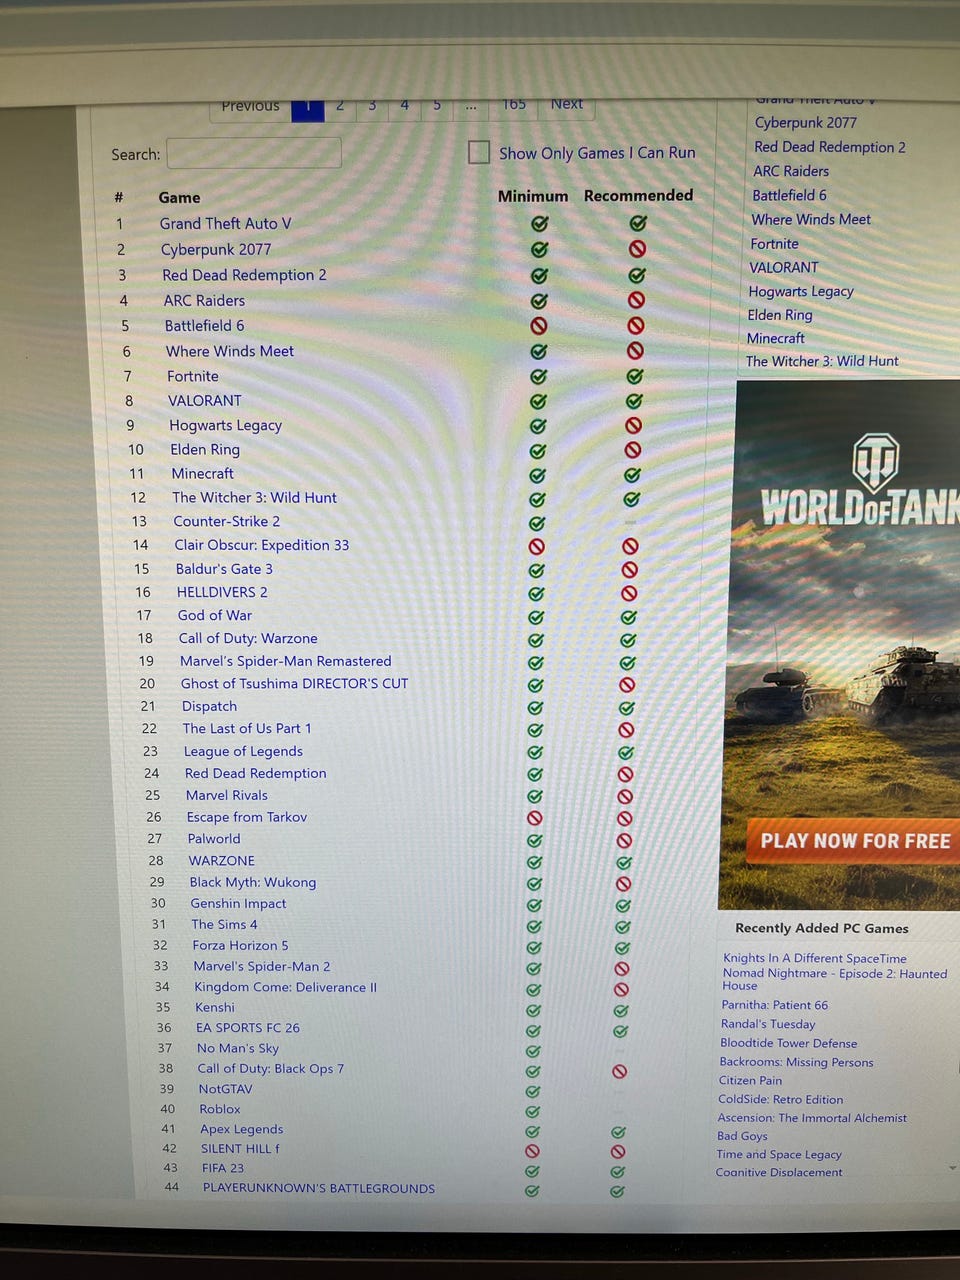Screen dimensions: 960x1280
Task: Click VALORANT minimum checkmark icon
Action: [538, 401]
